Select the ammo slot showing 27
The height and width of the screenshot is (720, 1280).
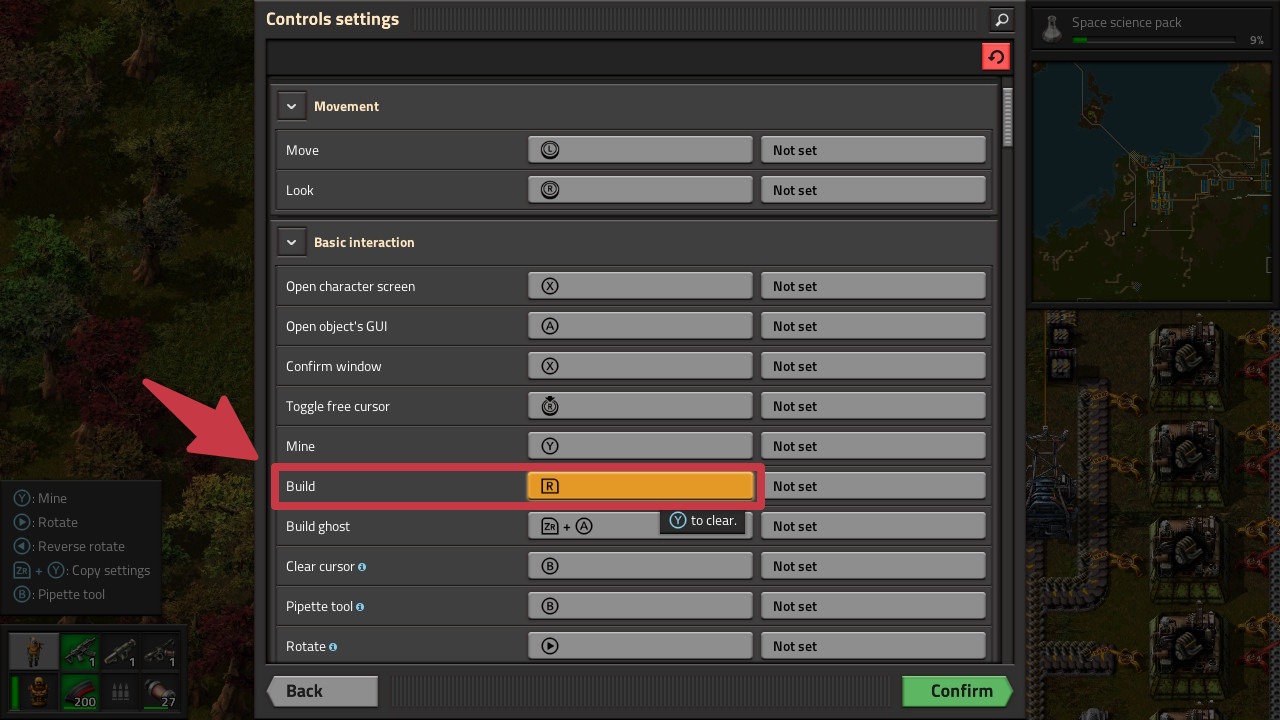point(159,691)
